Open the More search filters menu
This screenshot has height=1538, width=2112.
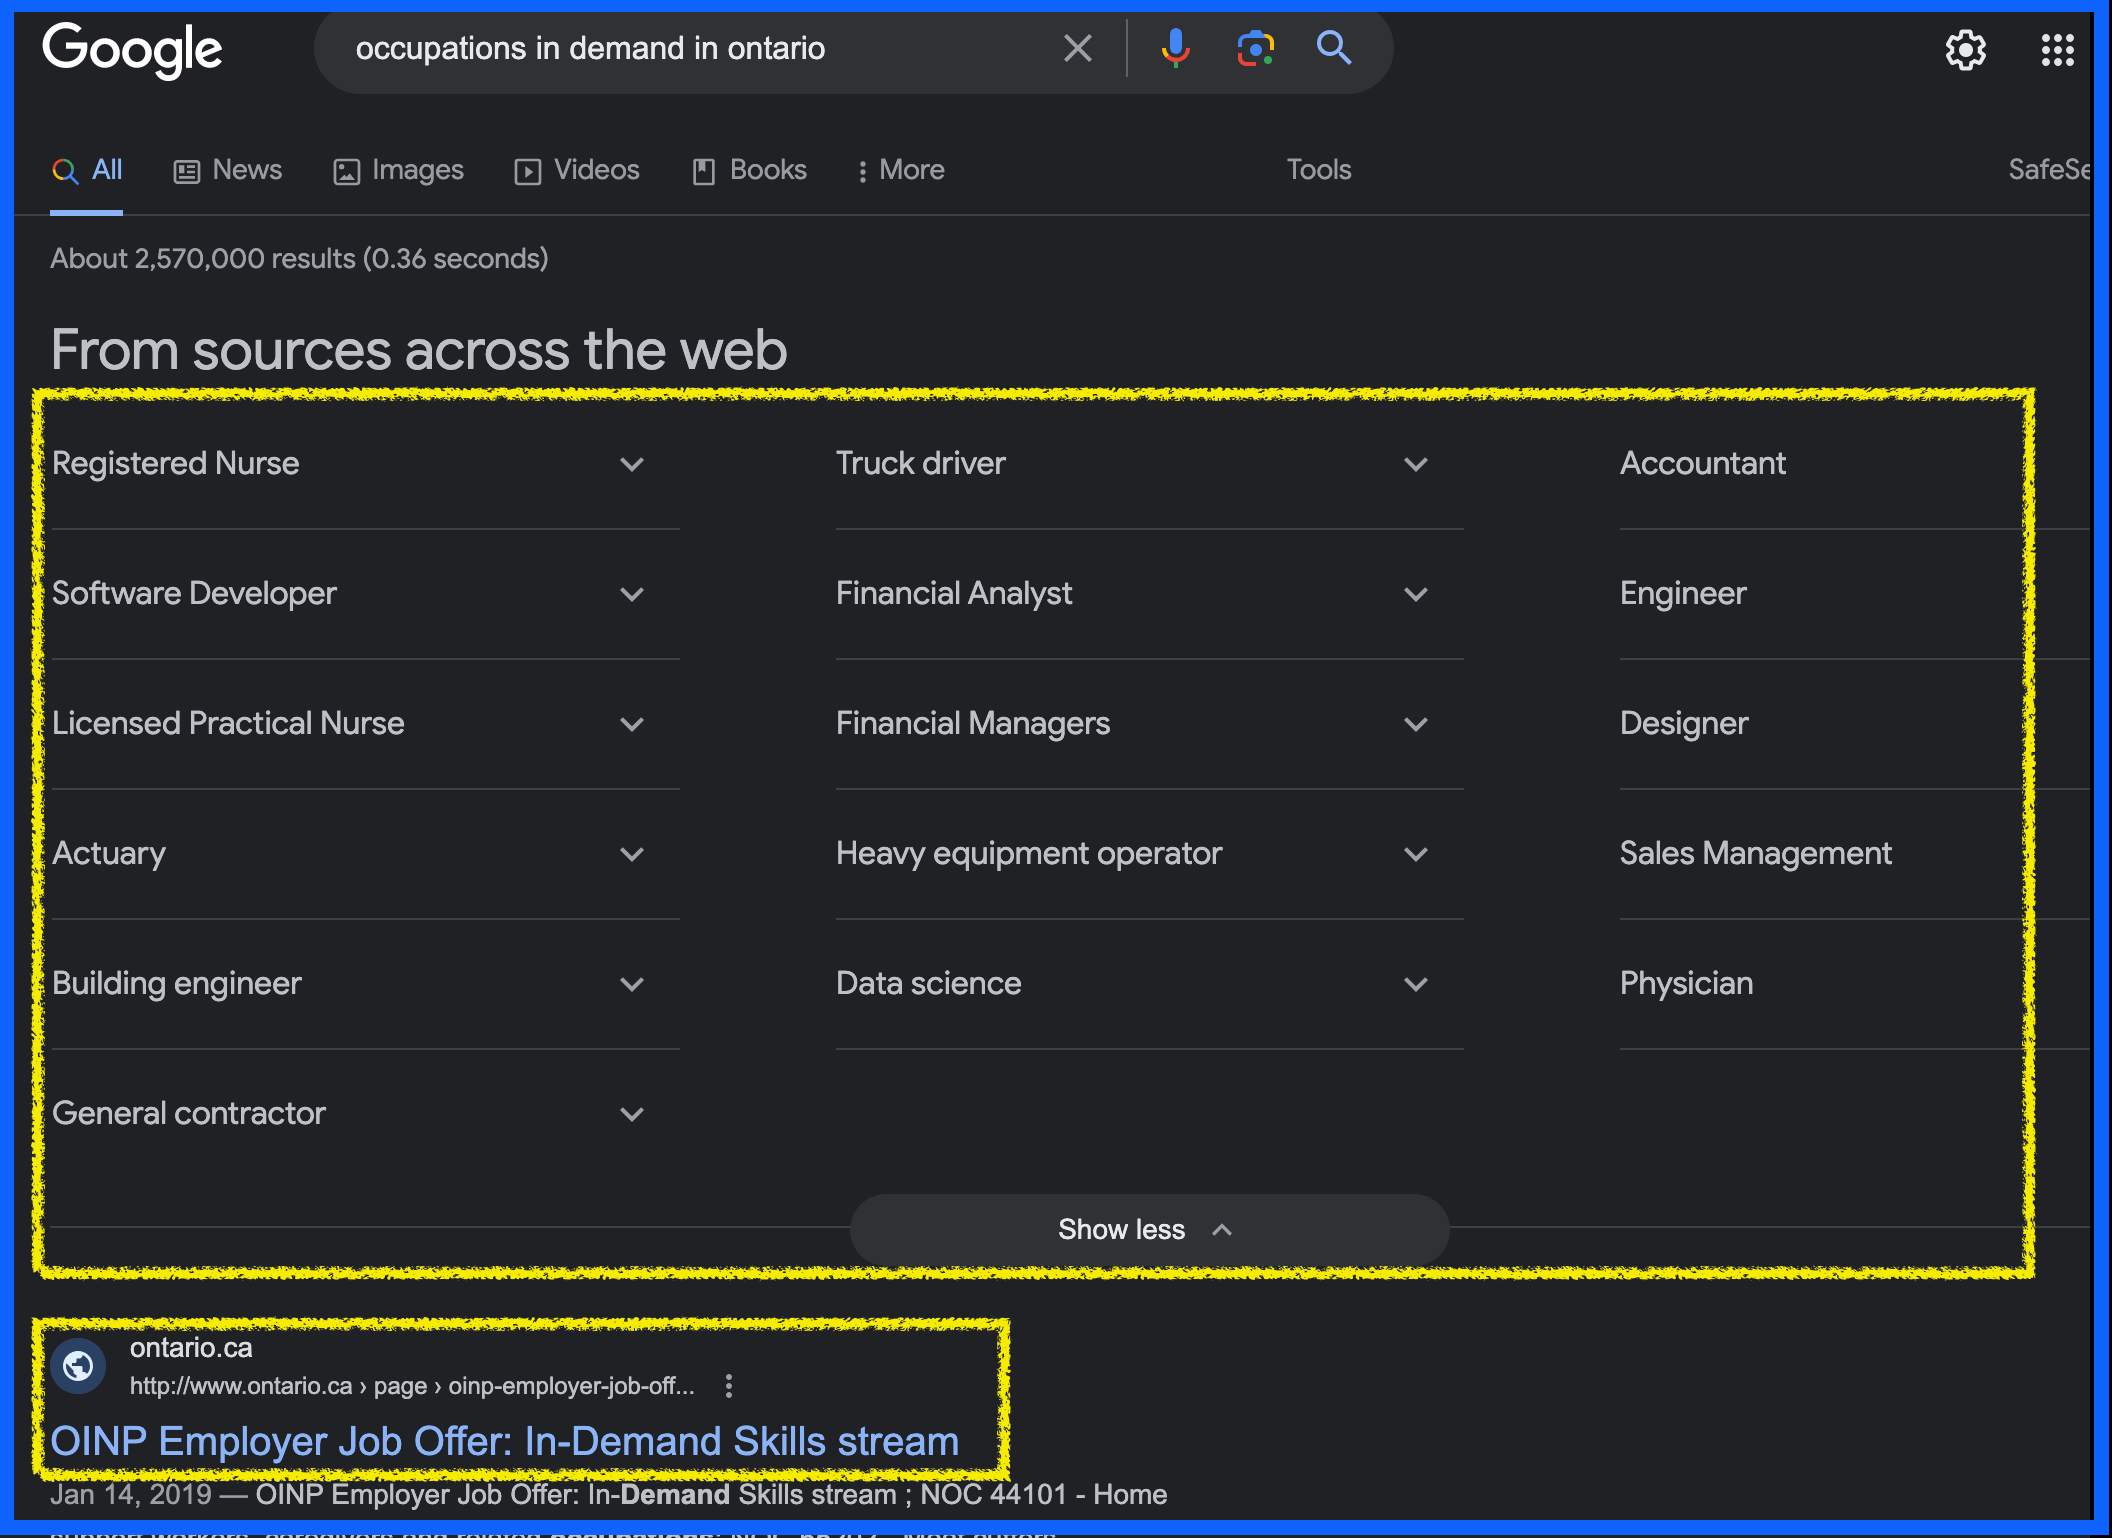pos(900,170)
